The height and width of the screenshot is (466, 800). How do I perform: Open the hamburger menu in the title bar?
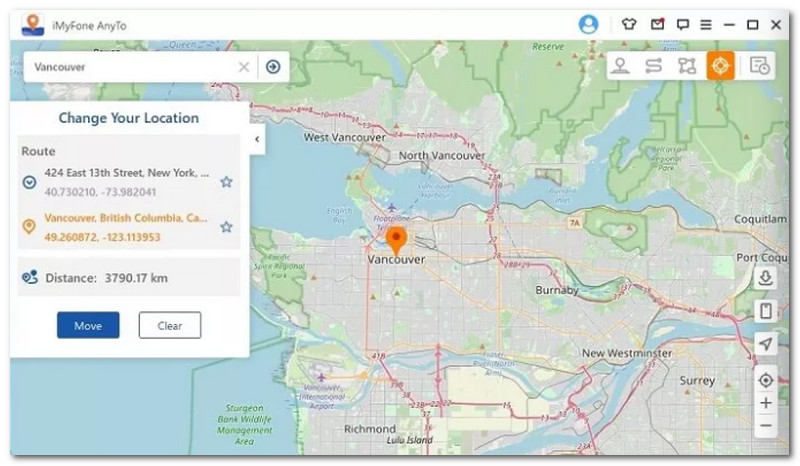coord(706,24)
